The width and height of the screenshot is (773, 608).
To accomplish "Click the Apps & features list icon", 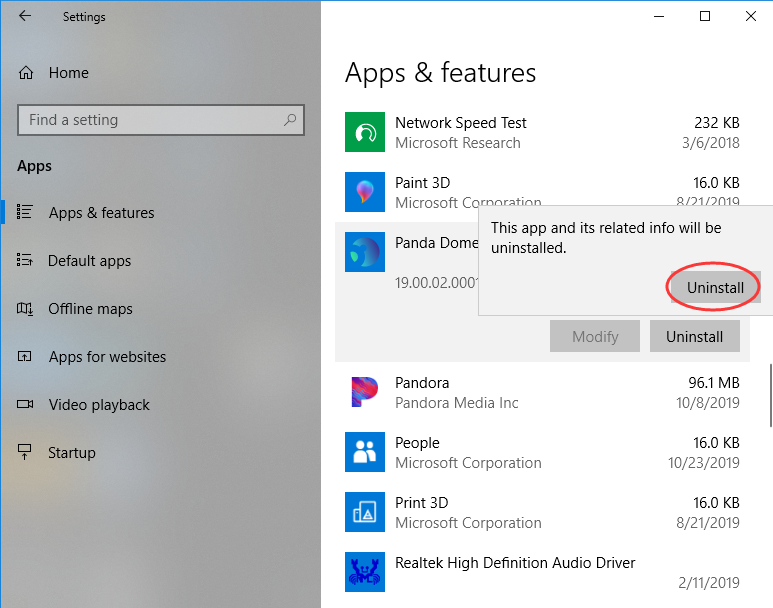I will point(25,212).
